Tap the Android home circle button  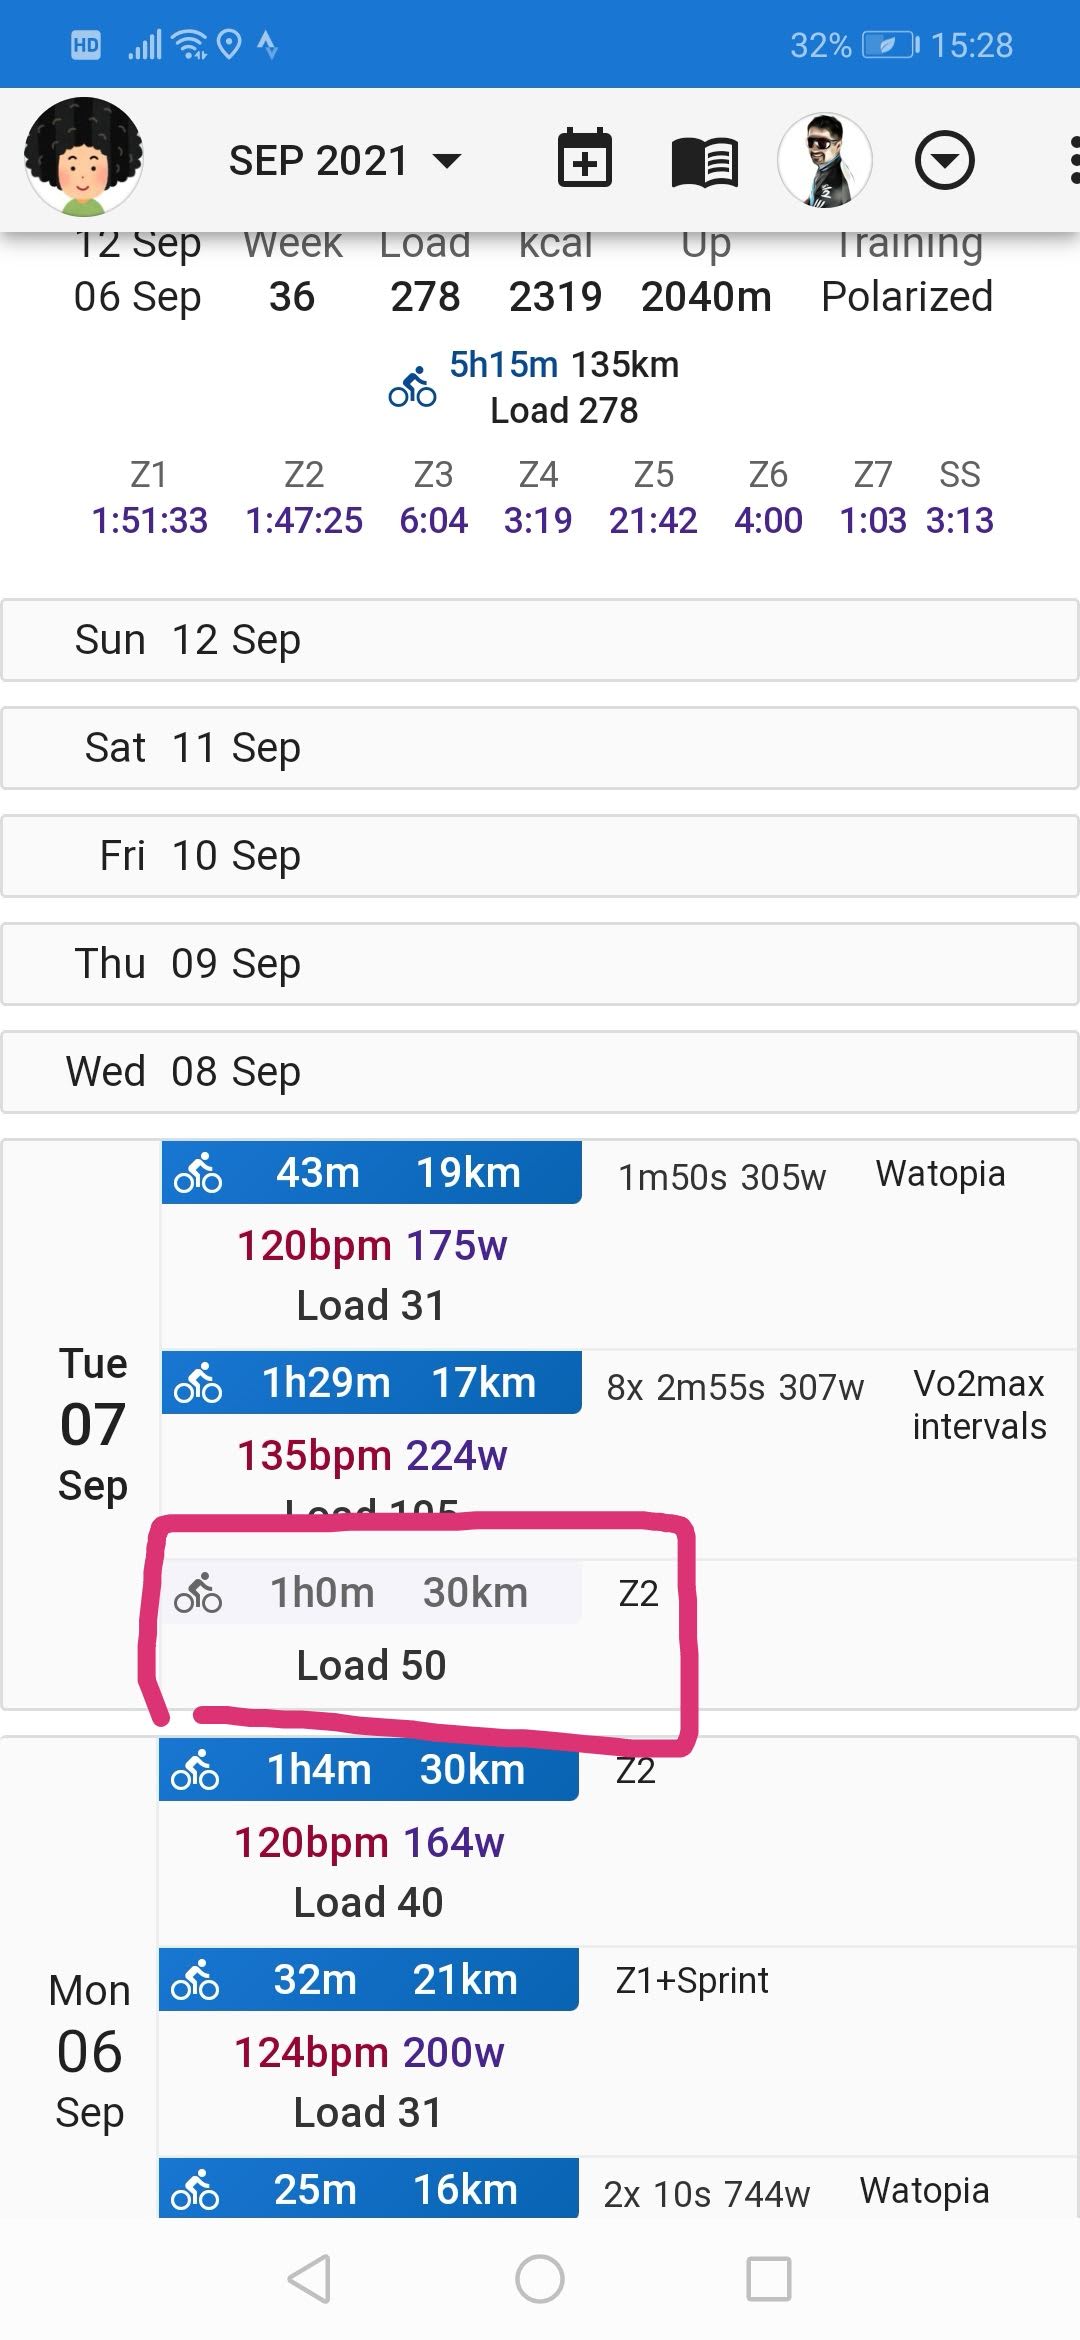coord(539,2279)
